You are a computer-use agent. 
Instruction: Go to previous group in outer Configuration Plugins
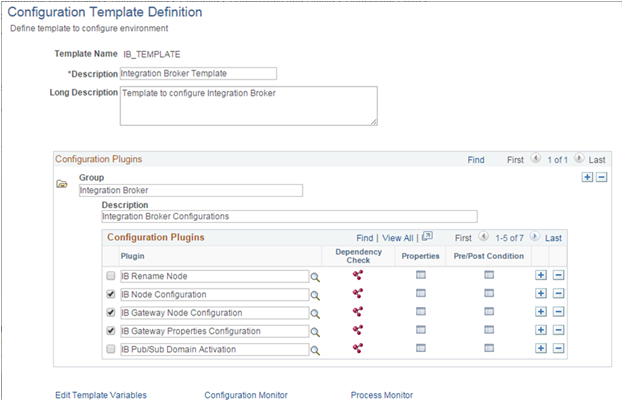(x=536, y=159)
